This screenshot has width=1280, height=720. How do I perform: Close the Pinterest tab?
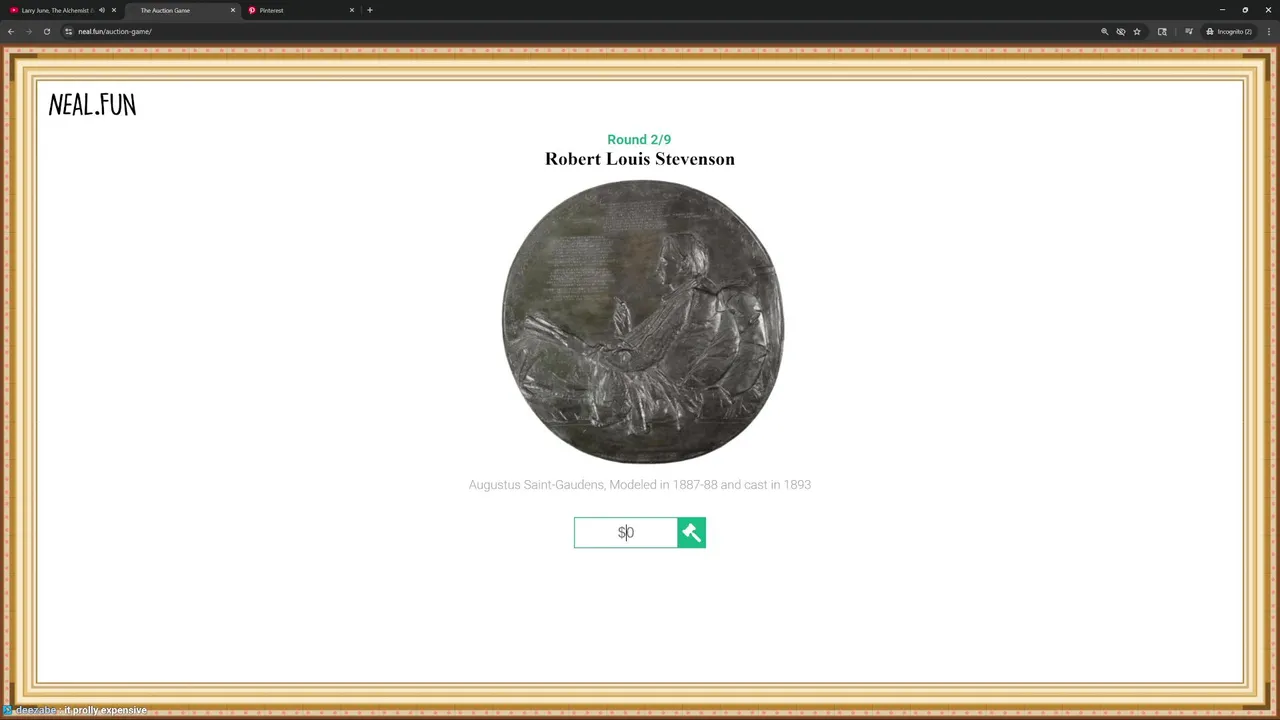point(352,10)
